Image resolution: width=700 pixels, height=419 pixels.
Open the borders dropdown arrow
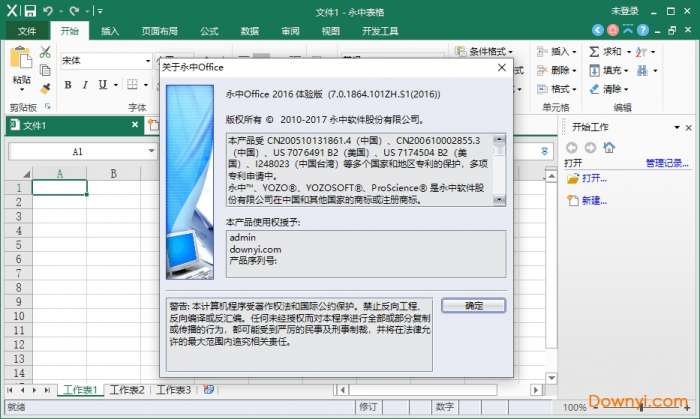tap(146, 85)
